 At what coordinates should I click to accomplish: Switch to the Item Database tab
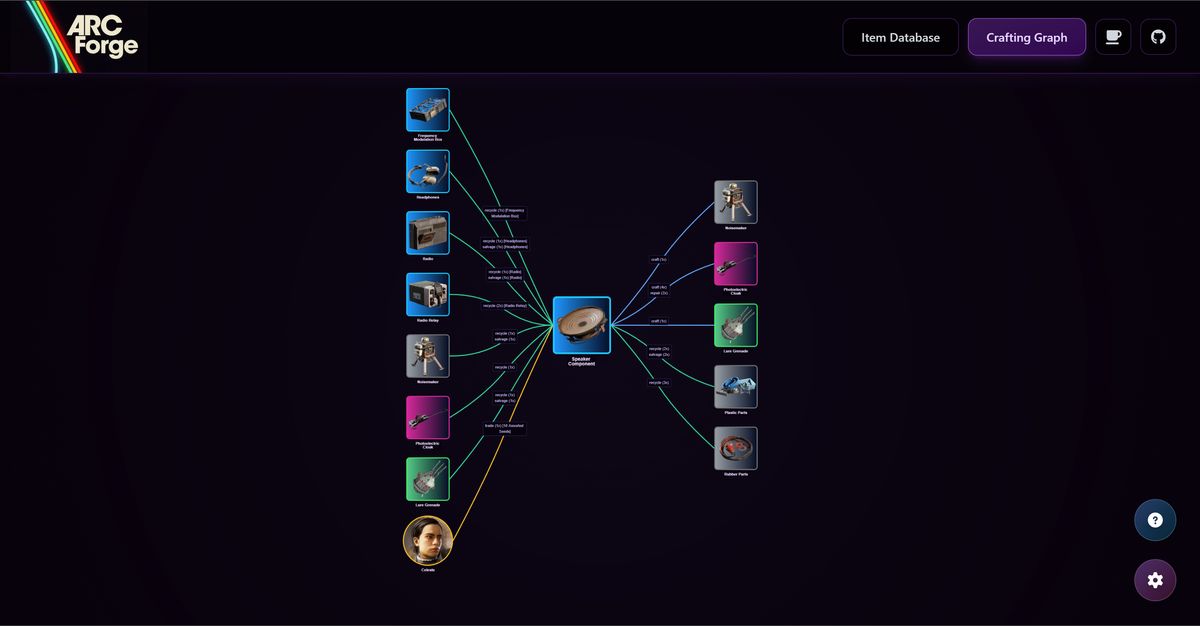click(900, 36)
